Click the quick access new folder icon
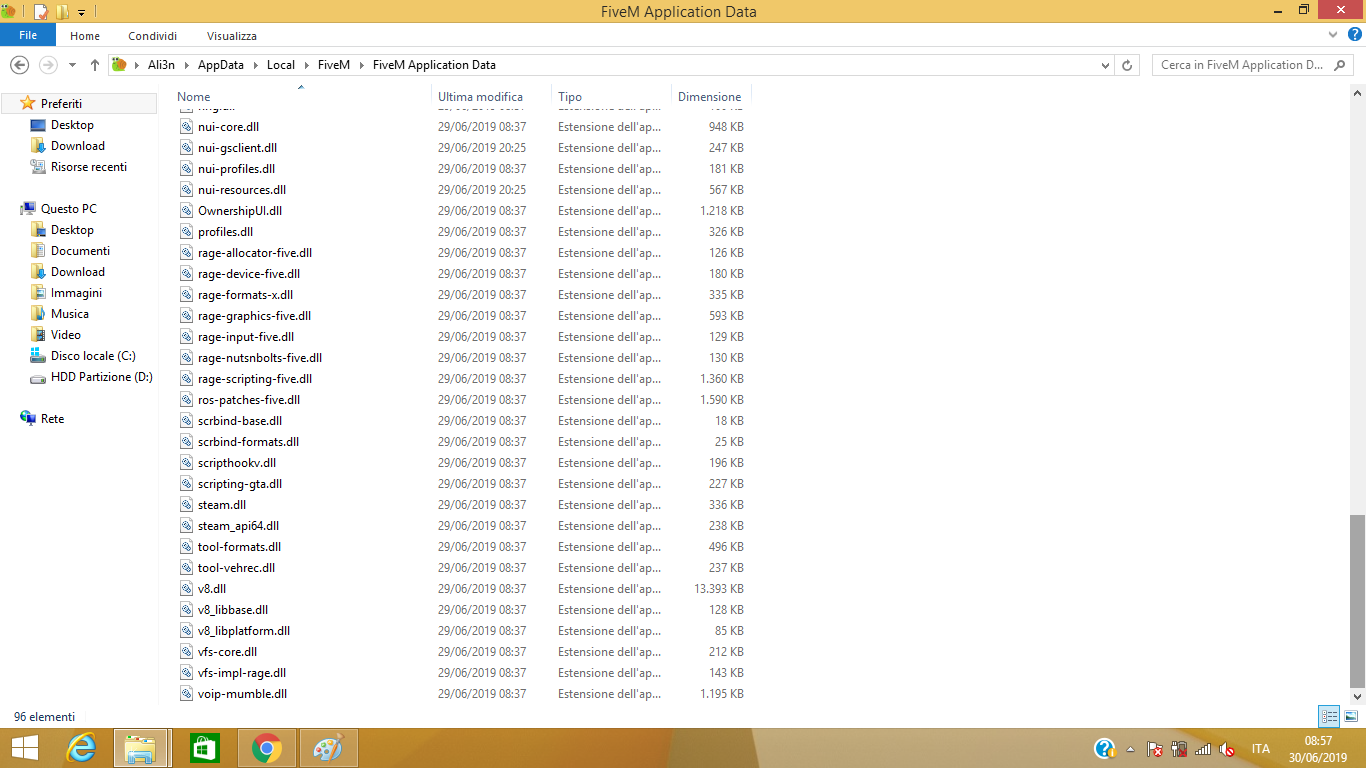The height and width of the screenshot is (768, 1366). point(62,12)
